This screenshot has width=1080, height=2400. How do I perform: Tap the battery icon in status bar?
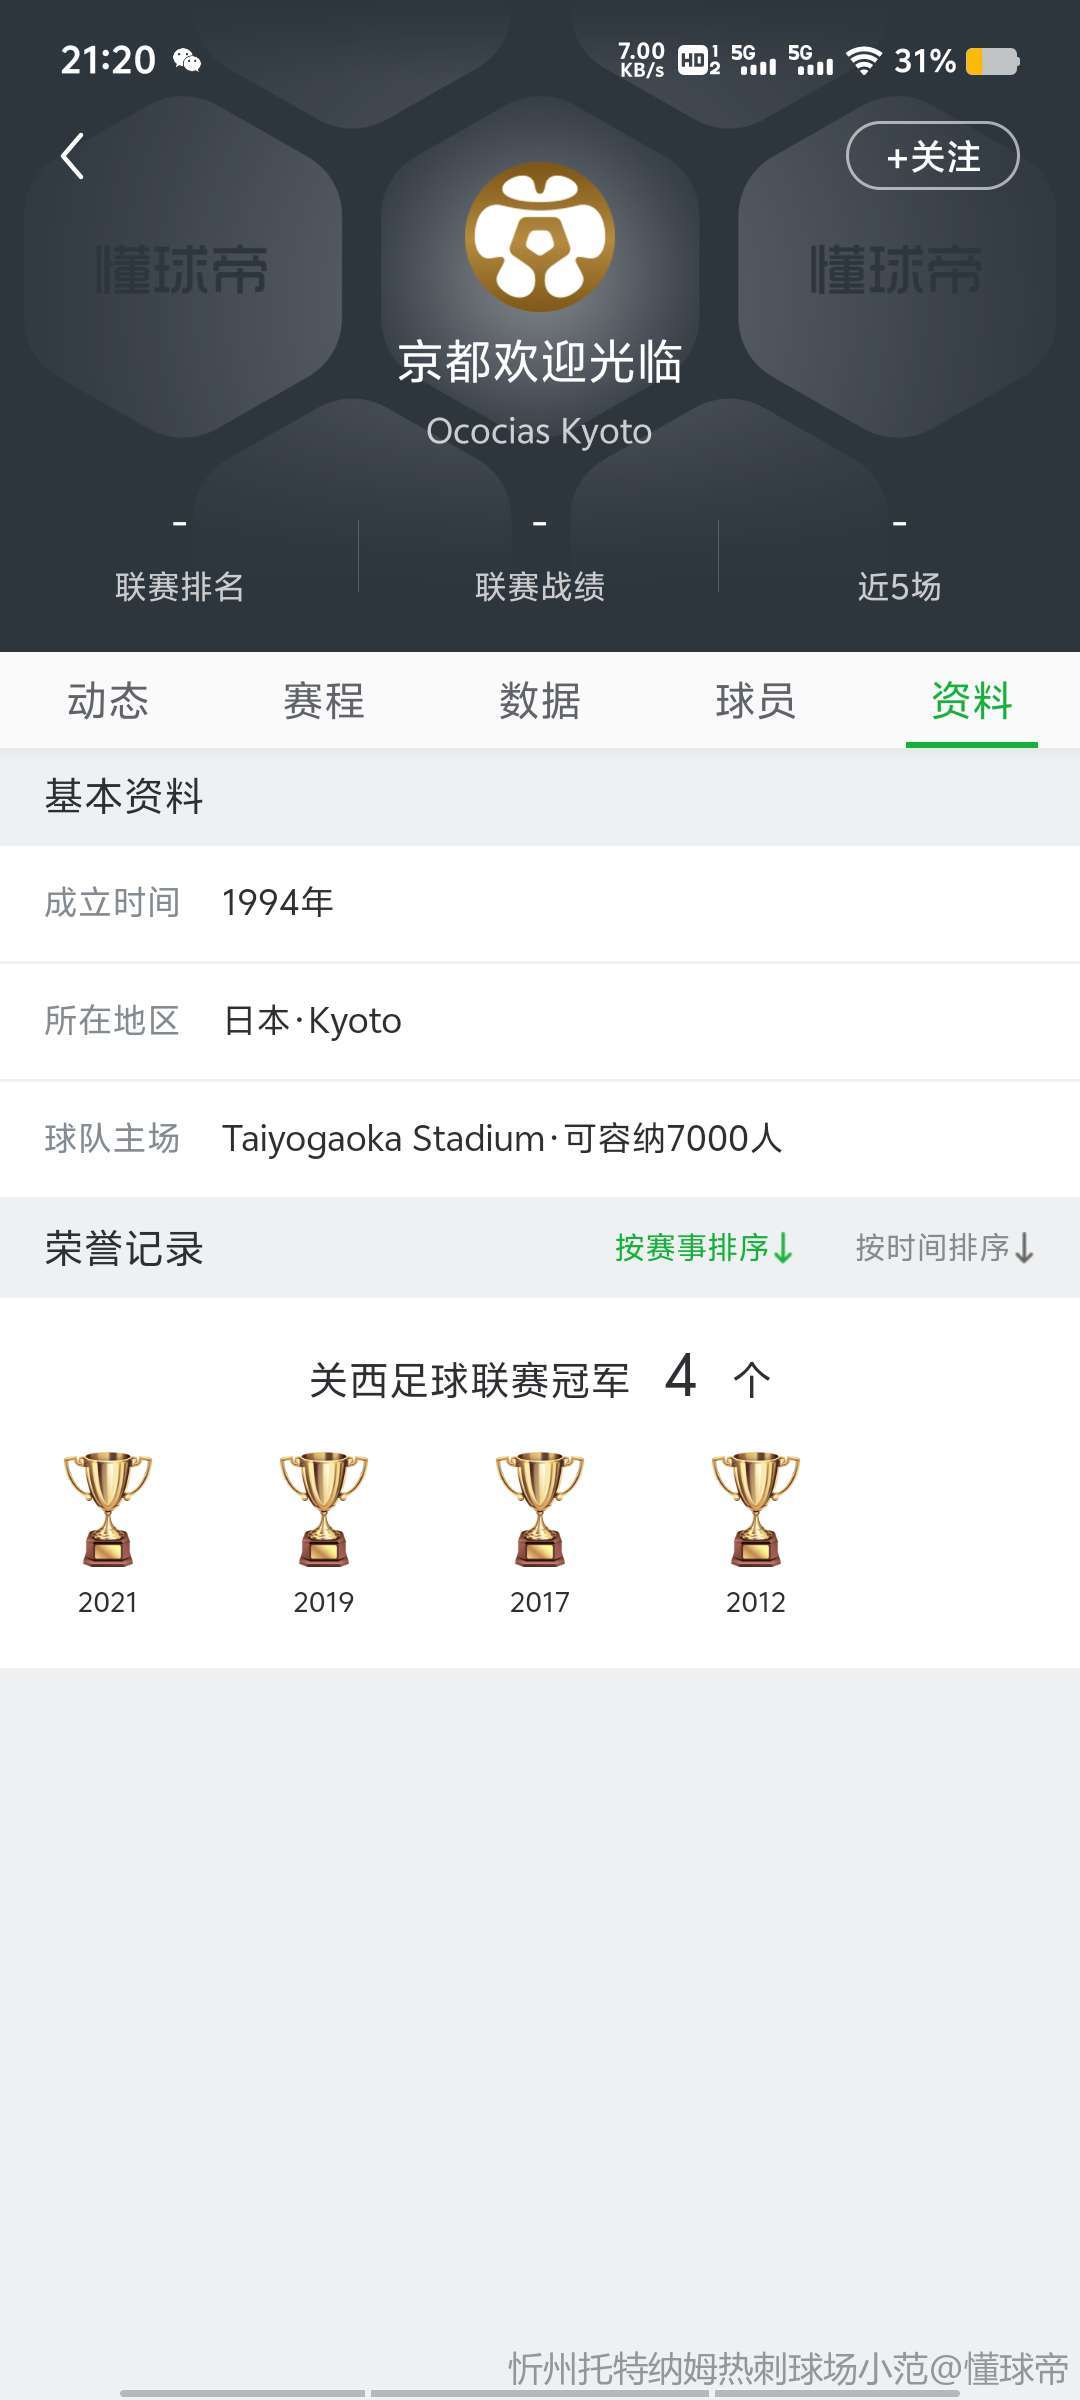pos(992,61)
